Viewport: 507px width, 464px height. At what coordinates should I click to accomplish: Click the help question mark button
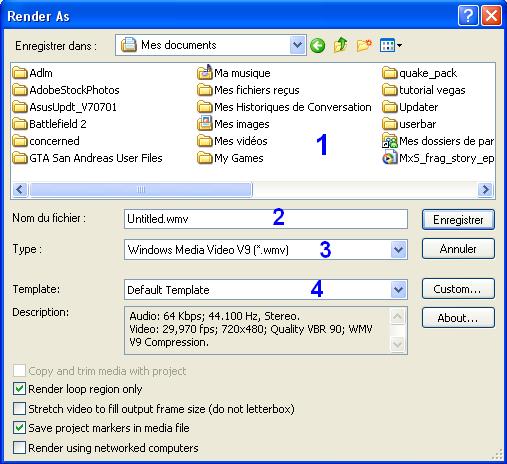point(468,16)
